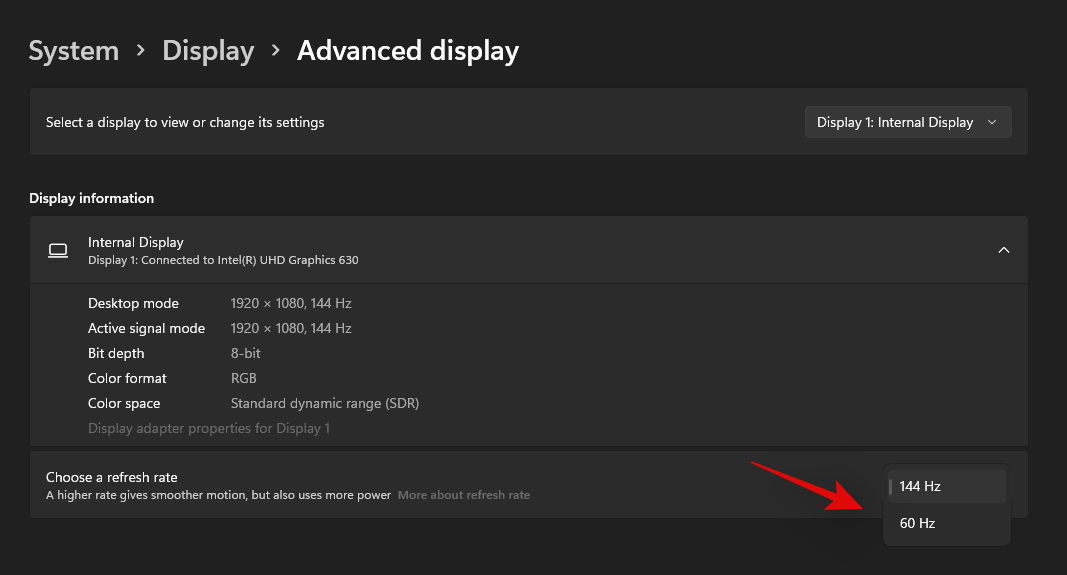This screenshot has height=575, width=1067.
Task: Click the breadcrumb chevron before Advanced display
Action: [x=276, y=51]
